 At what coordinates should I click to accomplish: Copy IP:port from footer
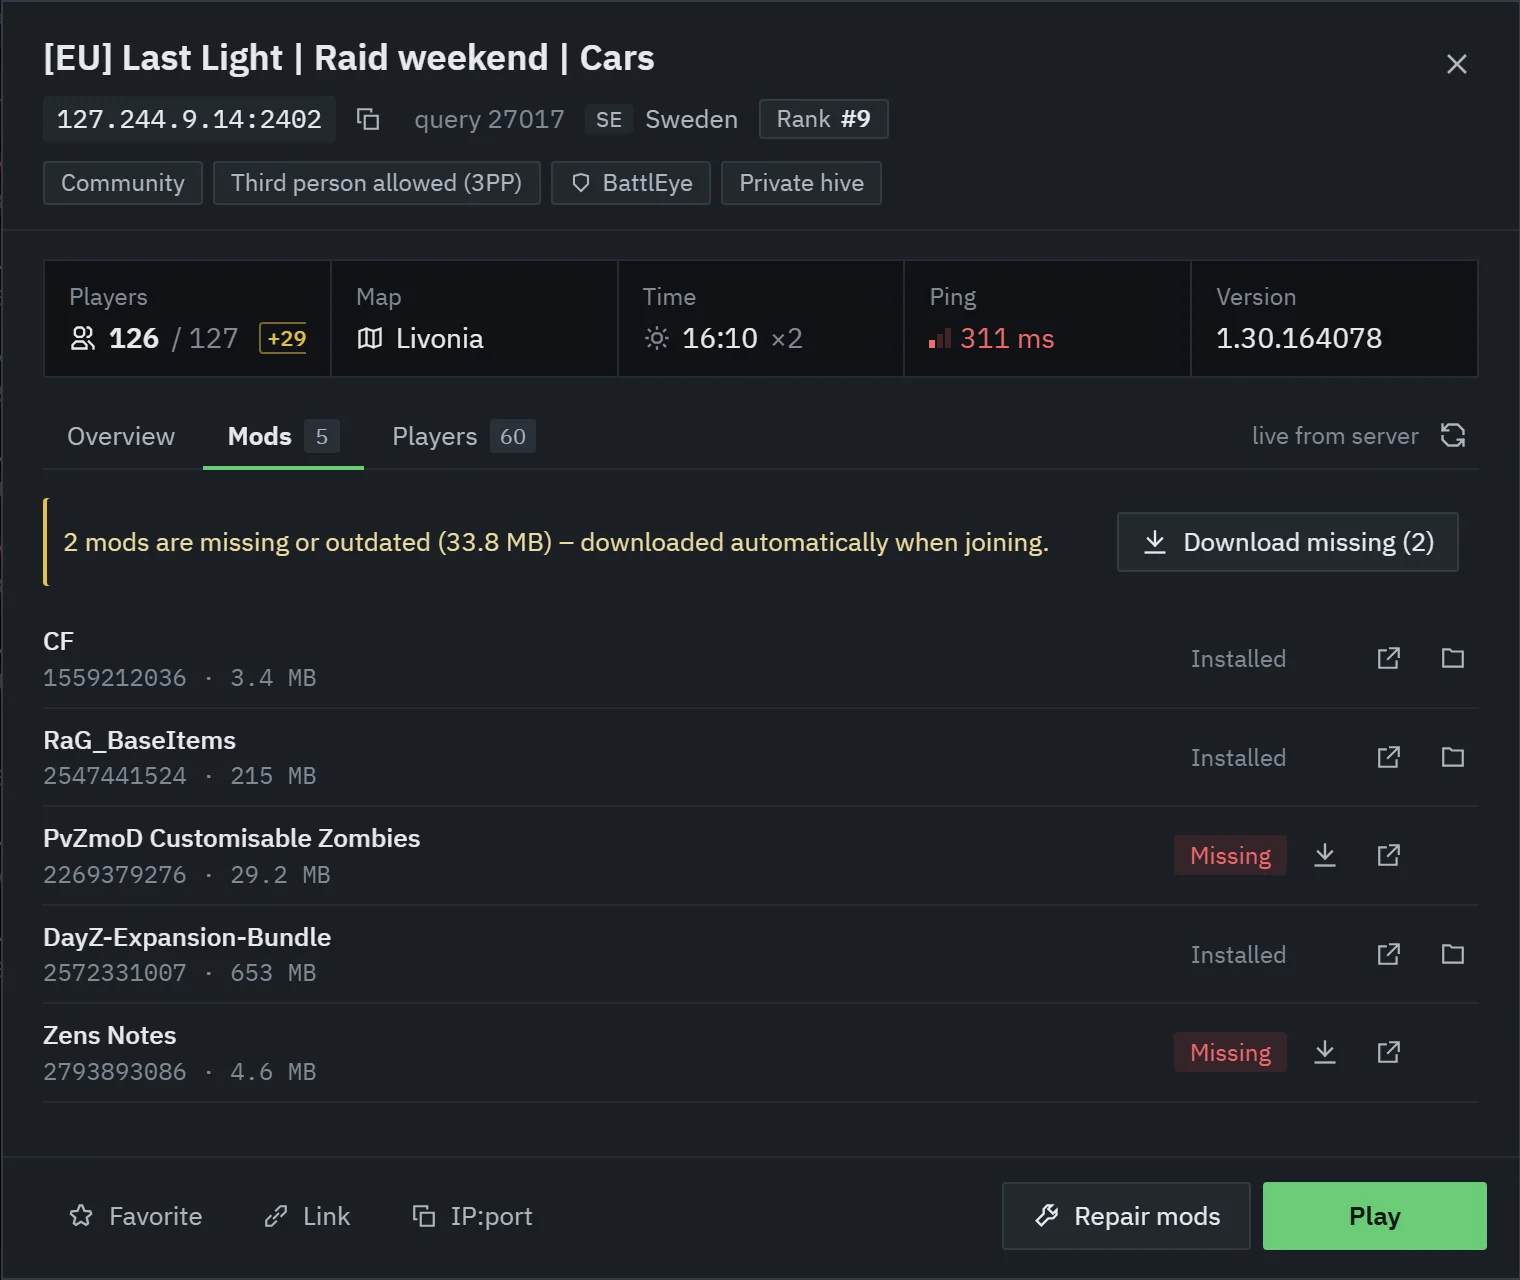(472, 1216)
